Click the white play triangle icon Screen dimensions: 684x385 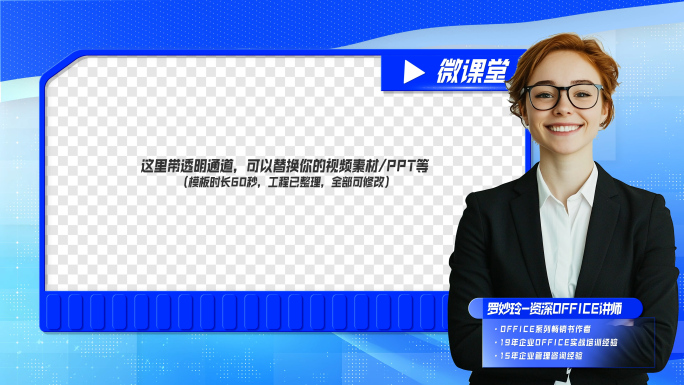click(x=413, y=72)
